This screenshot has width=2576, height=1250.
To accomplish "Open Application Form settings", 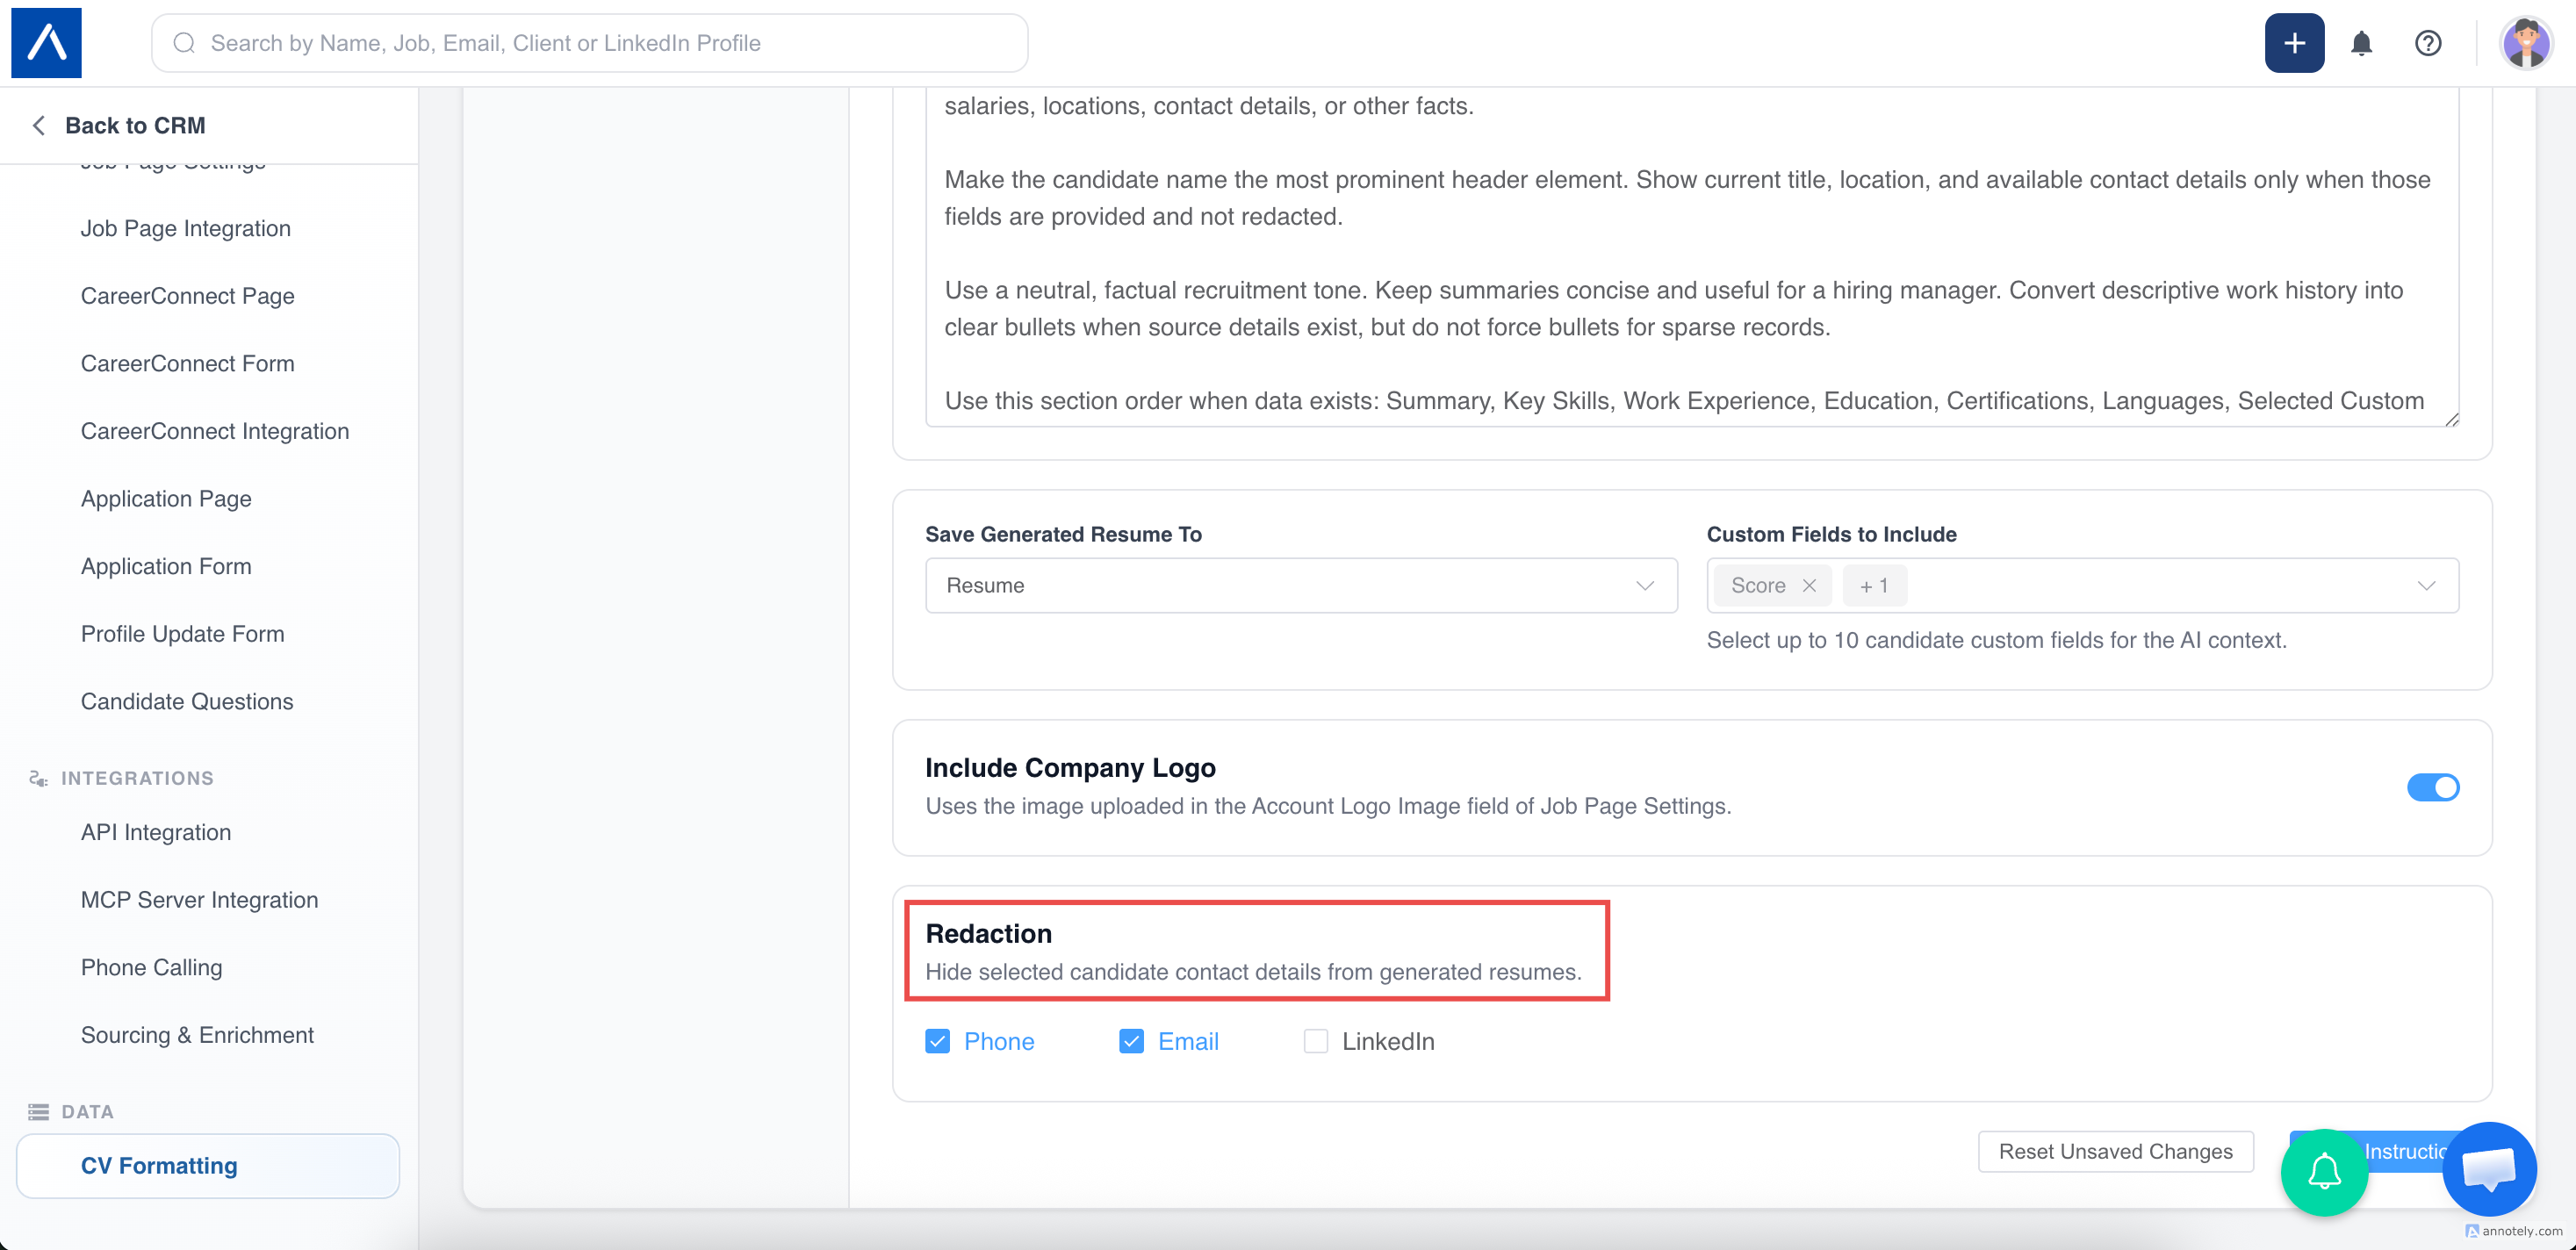I will point(166,566).
